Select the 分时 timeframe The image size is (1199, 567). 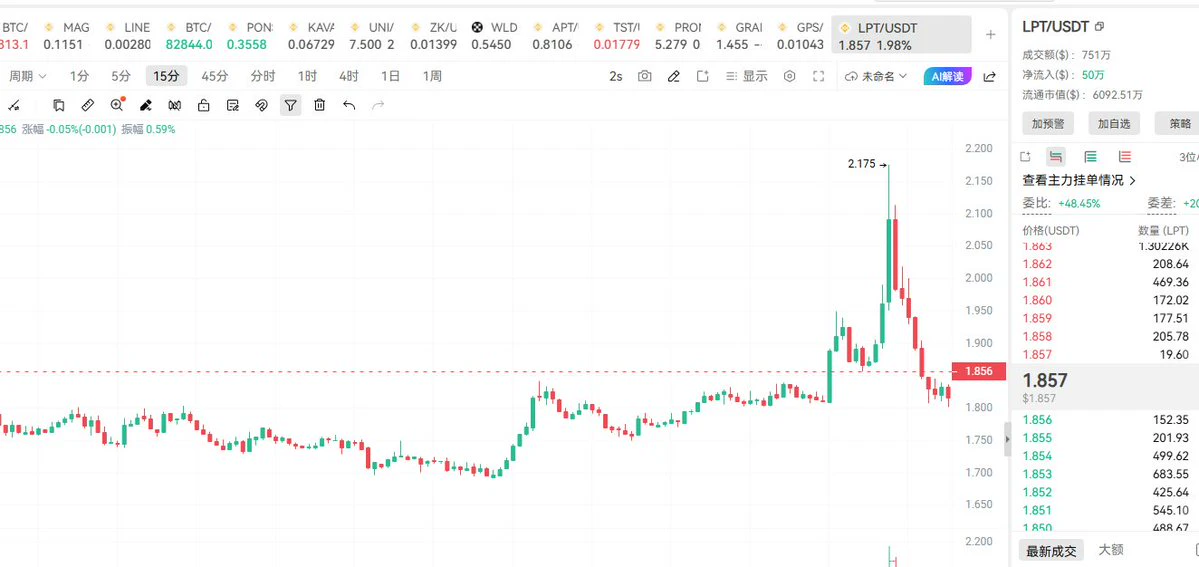(x=263, y=77)
